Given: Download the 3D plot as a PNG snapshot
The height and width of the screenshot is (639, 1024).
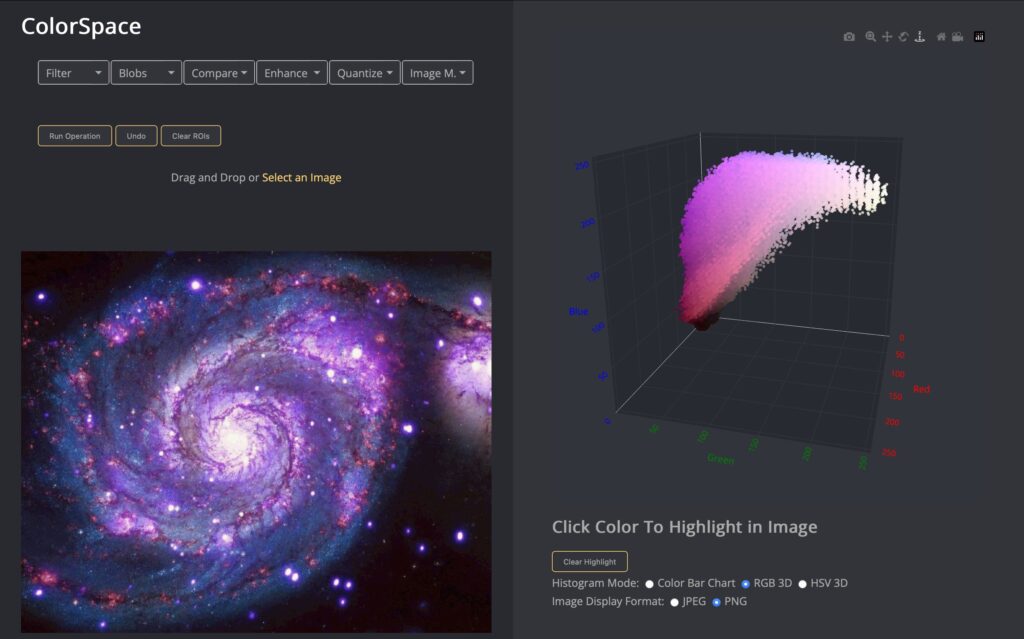Looking at the screenshot, I should 849,36.
